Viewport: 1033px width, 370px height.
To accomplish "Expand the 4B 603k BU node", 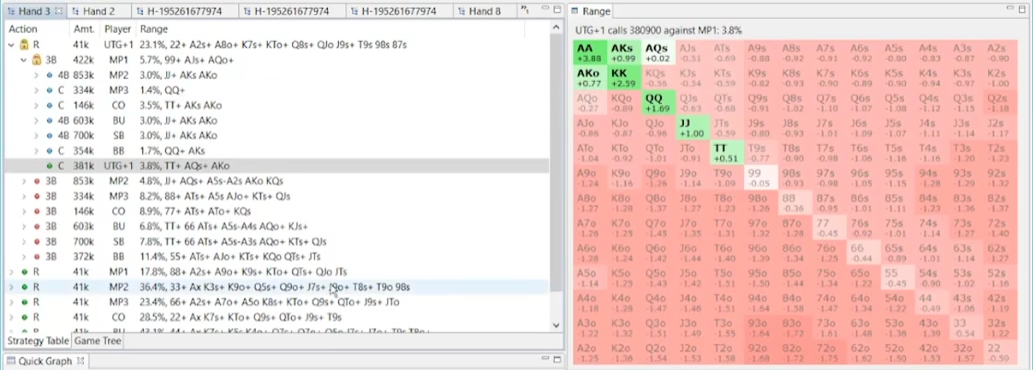I will [x=36, y=120].
